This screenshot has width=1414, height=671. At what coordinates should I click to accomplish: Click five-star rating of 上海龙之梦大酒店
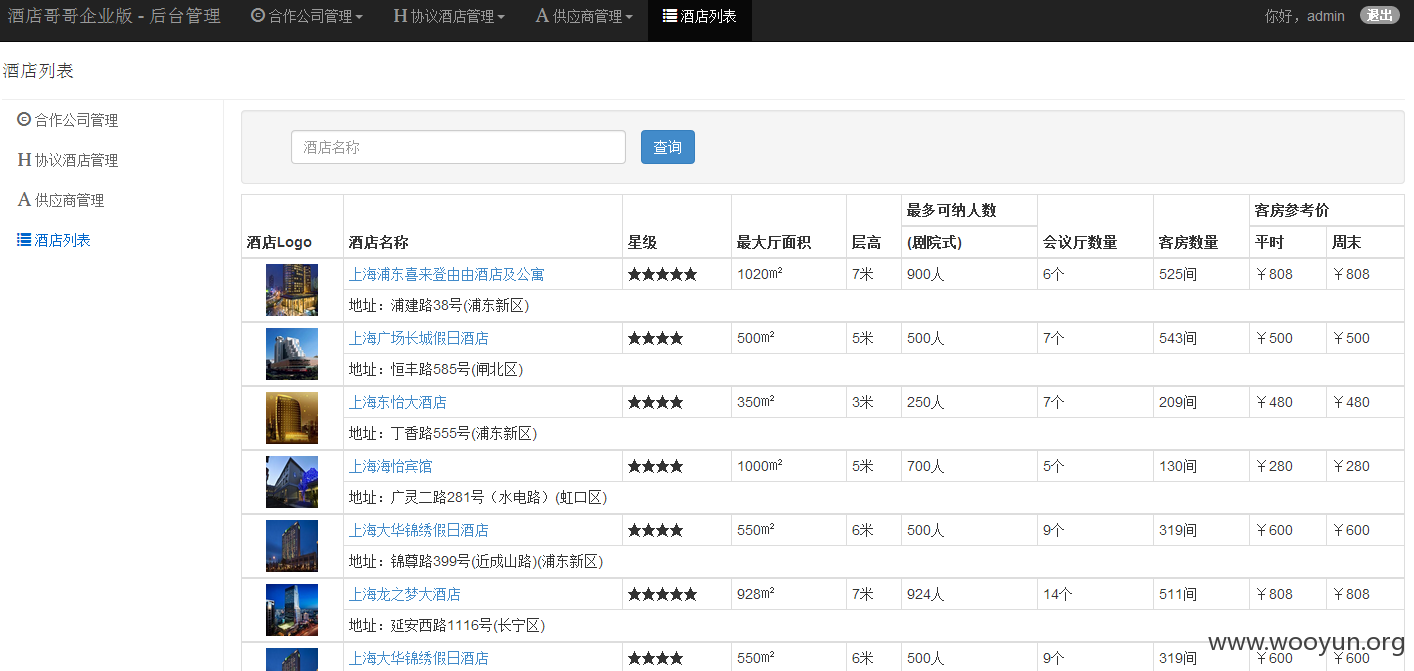tap(662, 594)
